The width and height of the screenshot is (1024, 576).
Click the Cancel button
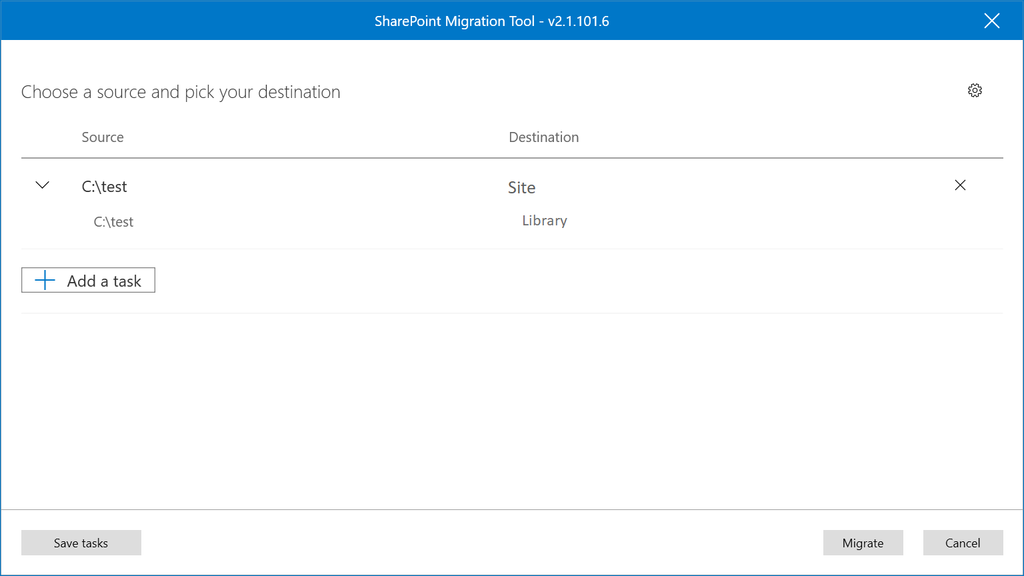tap(962, 542)
